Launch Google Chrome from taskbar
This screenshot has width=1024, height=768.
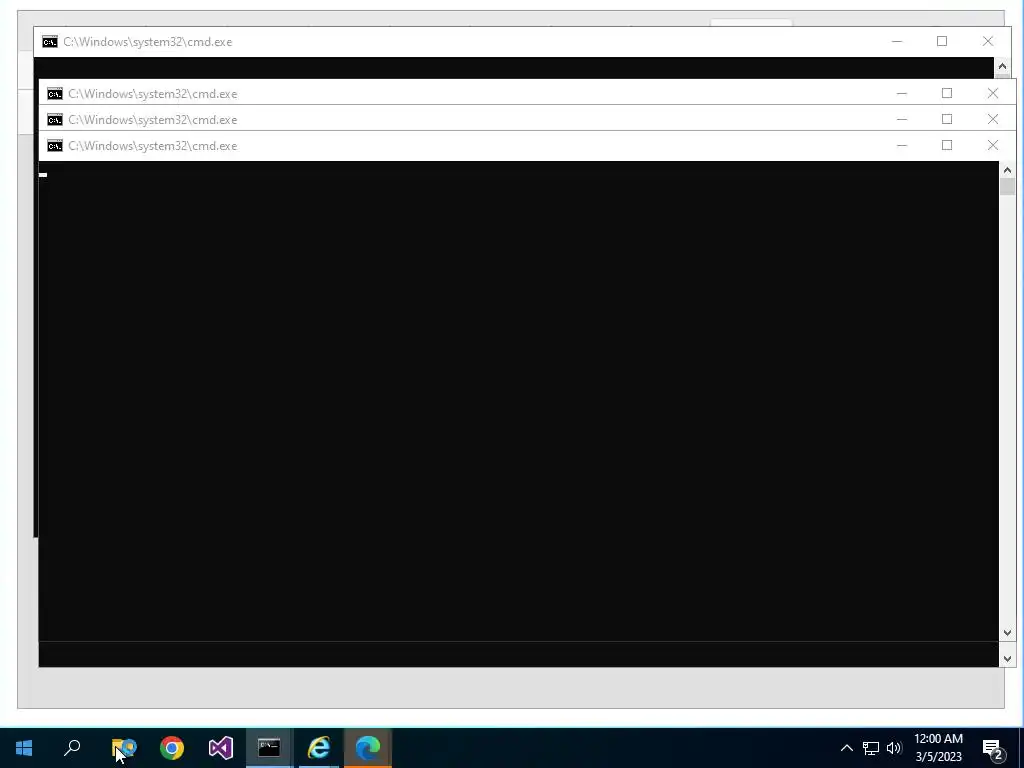(172, 748)
